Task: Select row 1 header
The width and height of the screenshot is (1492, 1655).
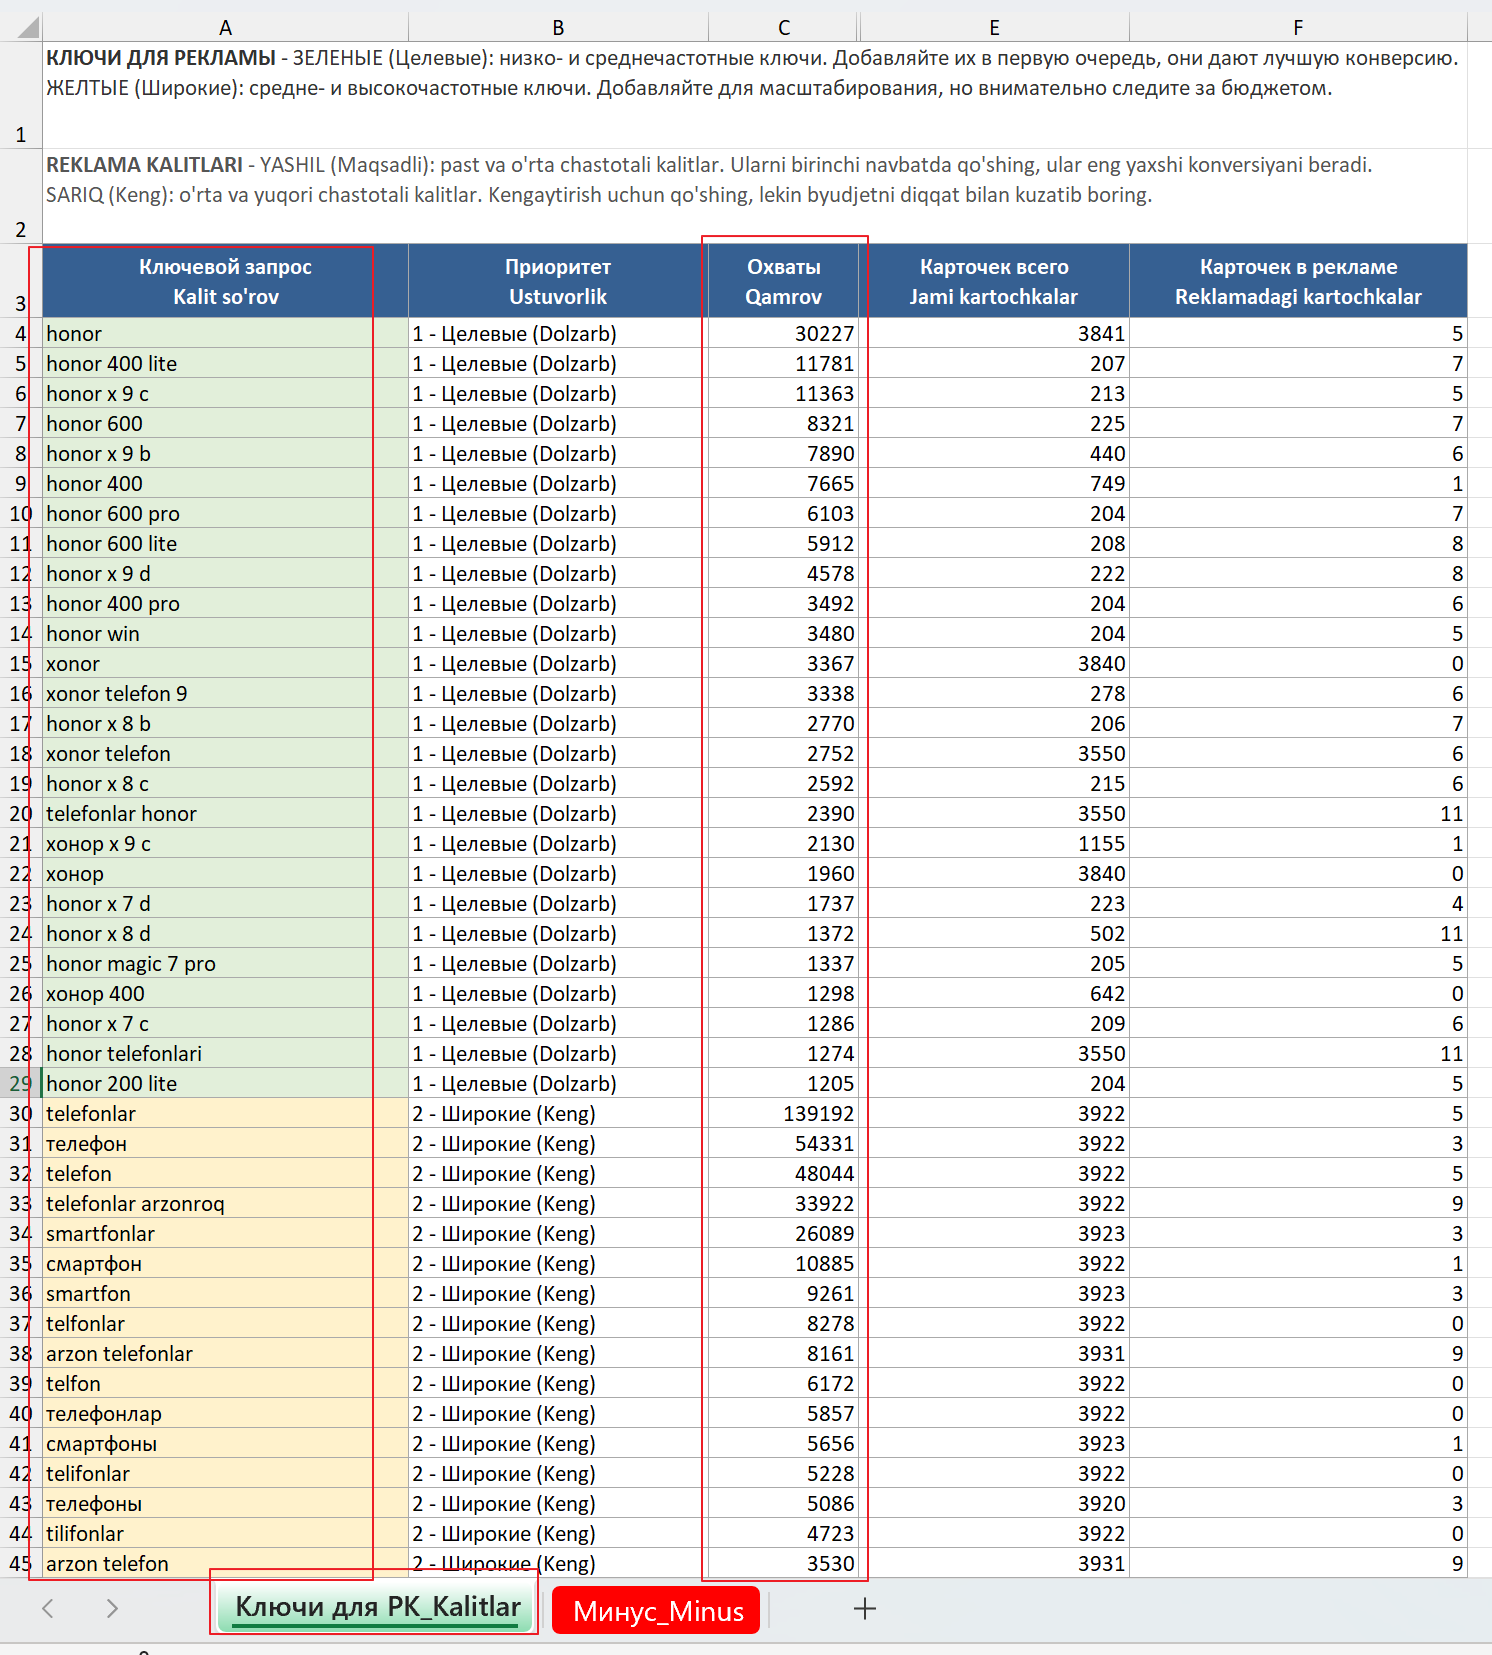Action: point(20,94)
